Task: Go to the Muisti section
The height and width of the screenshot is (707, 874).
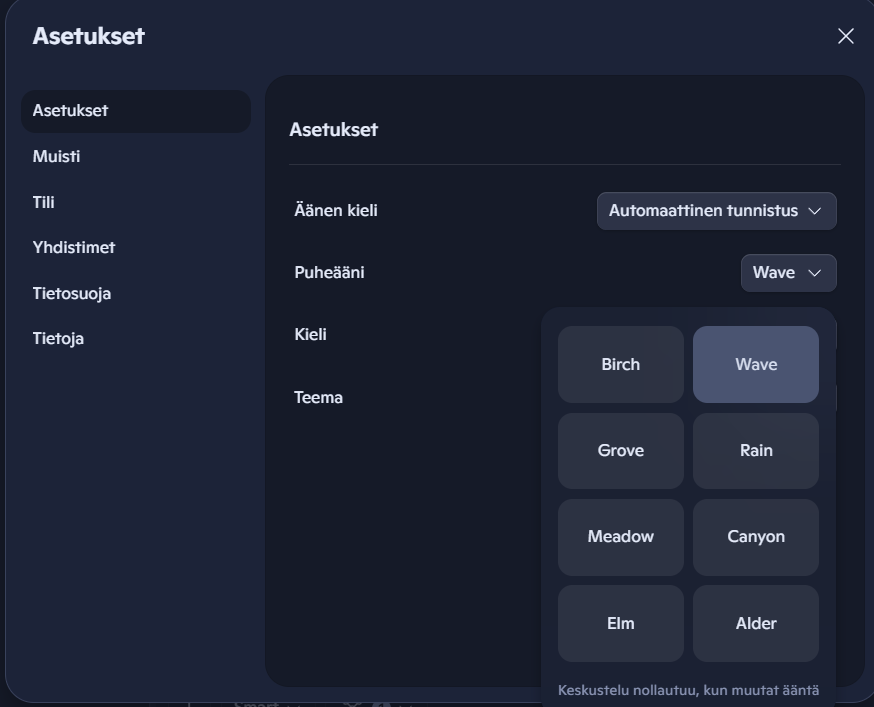Action: coord(57,157)
